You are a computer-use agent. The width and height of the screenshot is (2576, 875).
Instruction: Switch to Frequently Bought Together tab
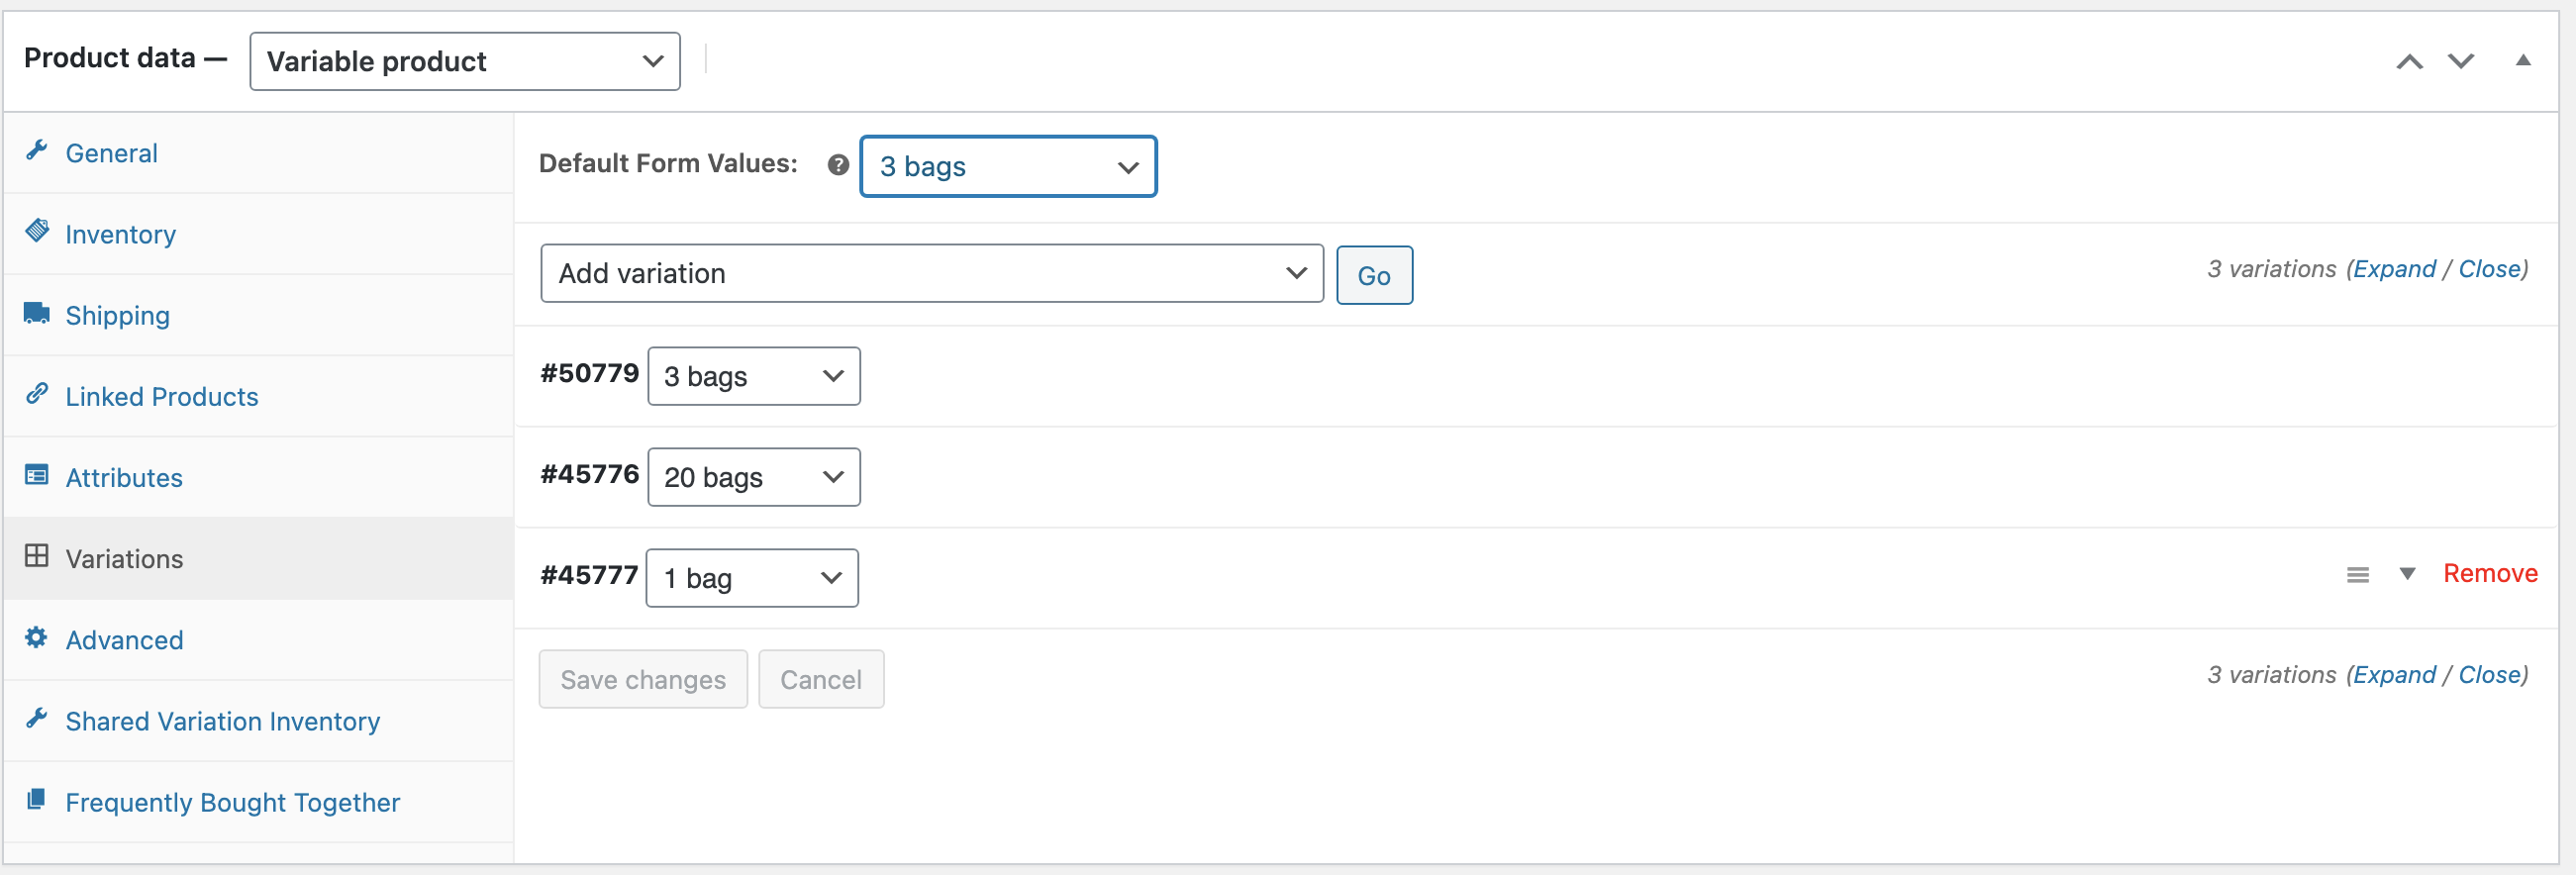click(232, 802)
